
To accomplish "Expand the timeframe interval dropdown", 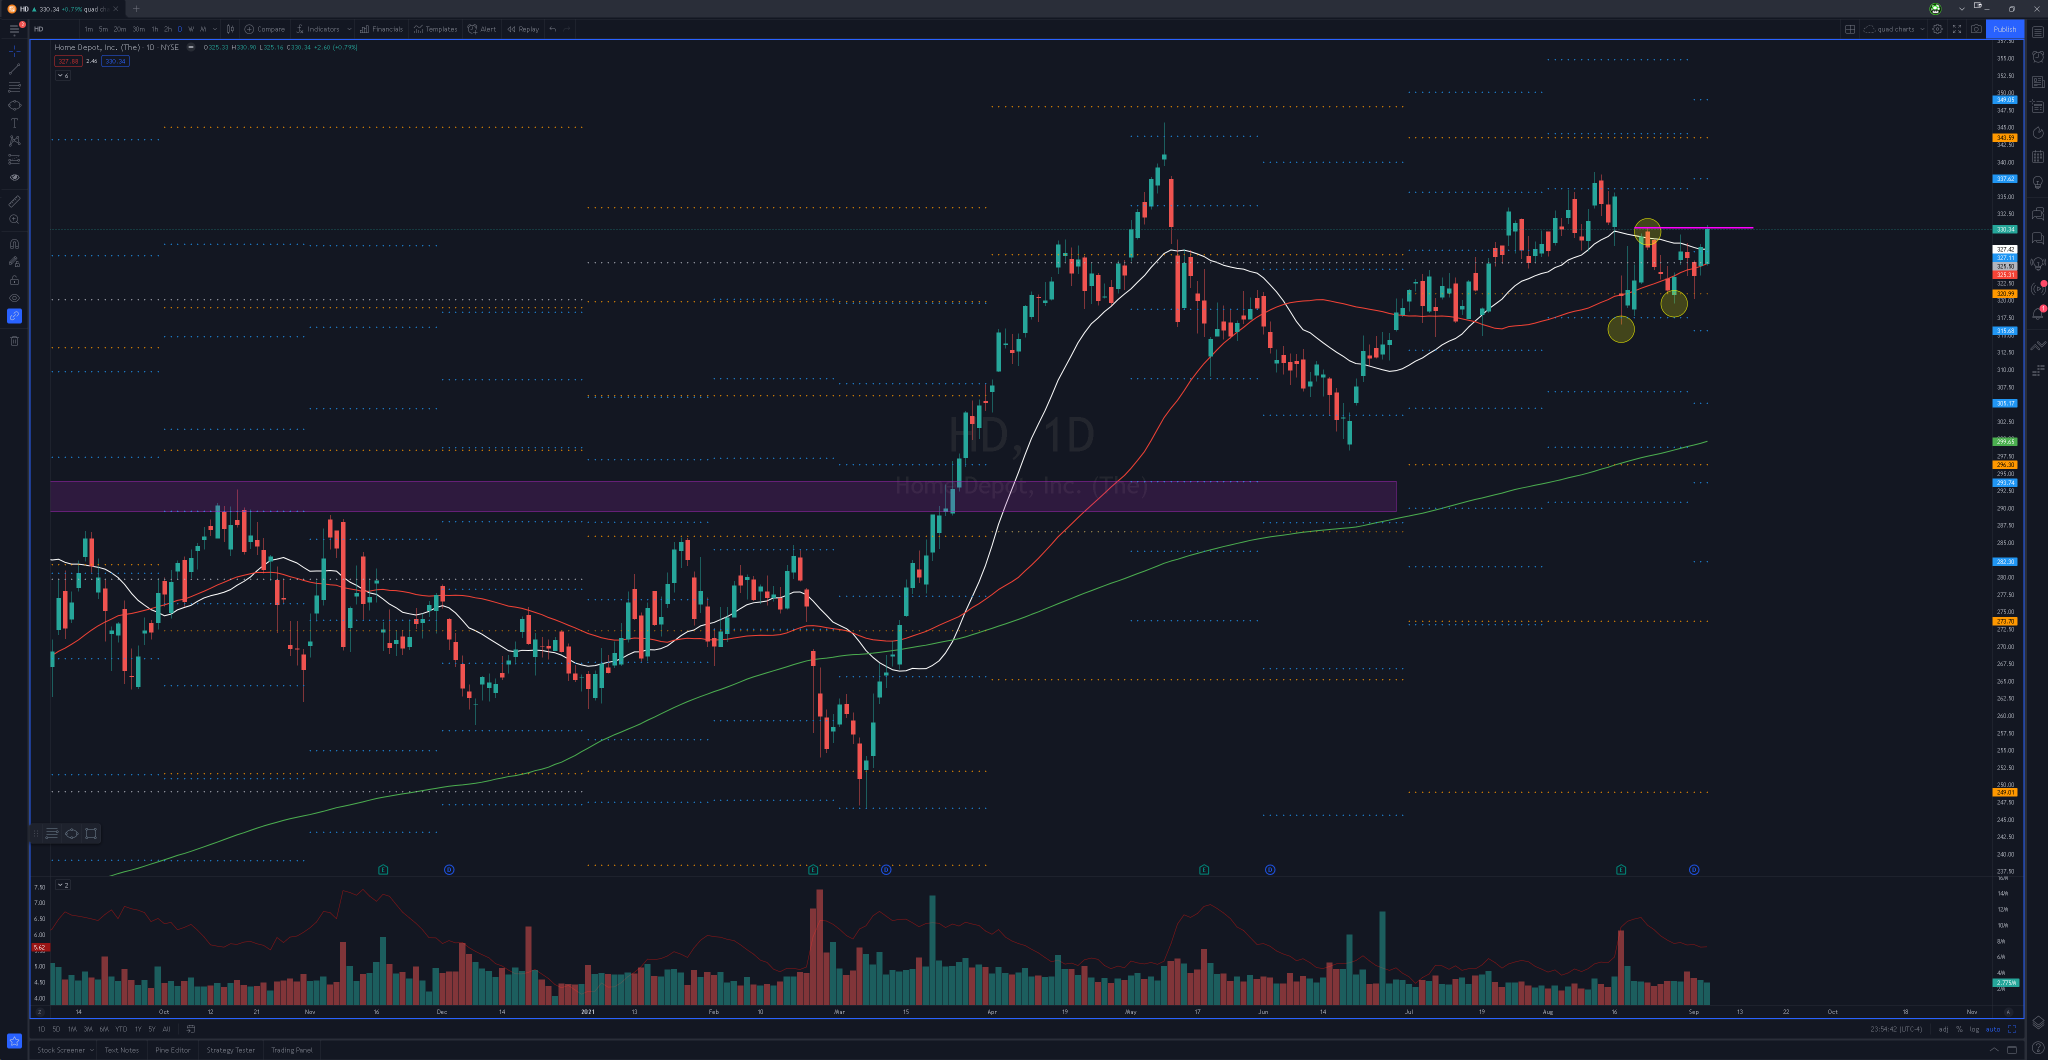I will coord(215,29).
